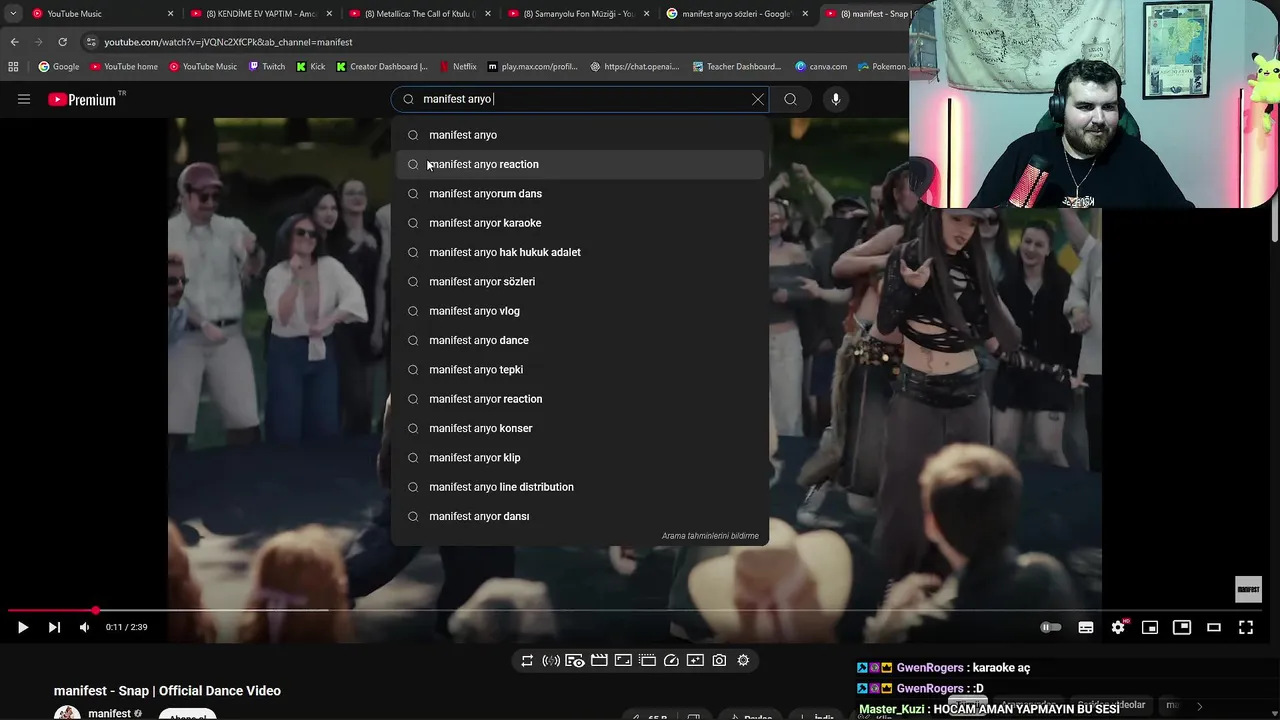1280x720 pixels.
Task: Switch to theater mode
Action: [1214, 627]
